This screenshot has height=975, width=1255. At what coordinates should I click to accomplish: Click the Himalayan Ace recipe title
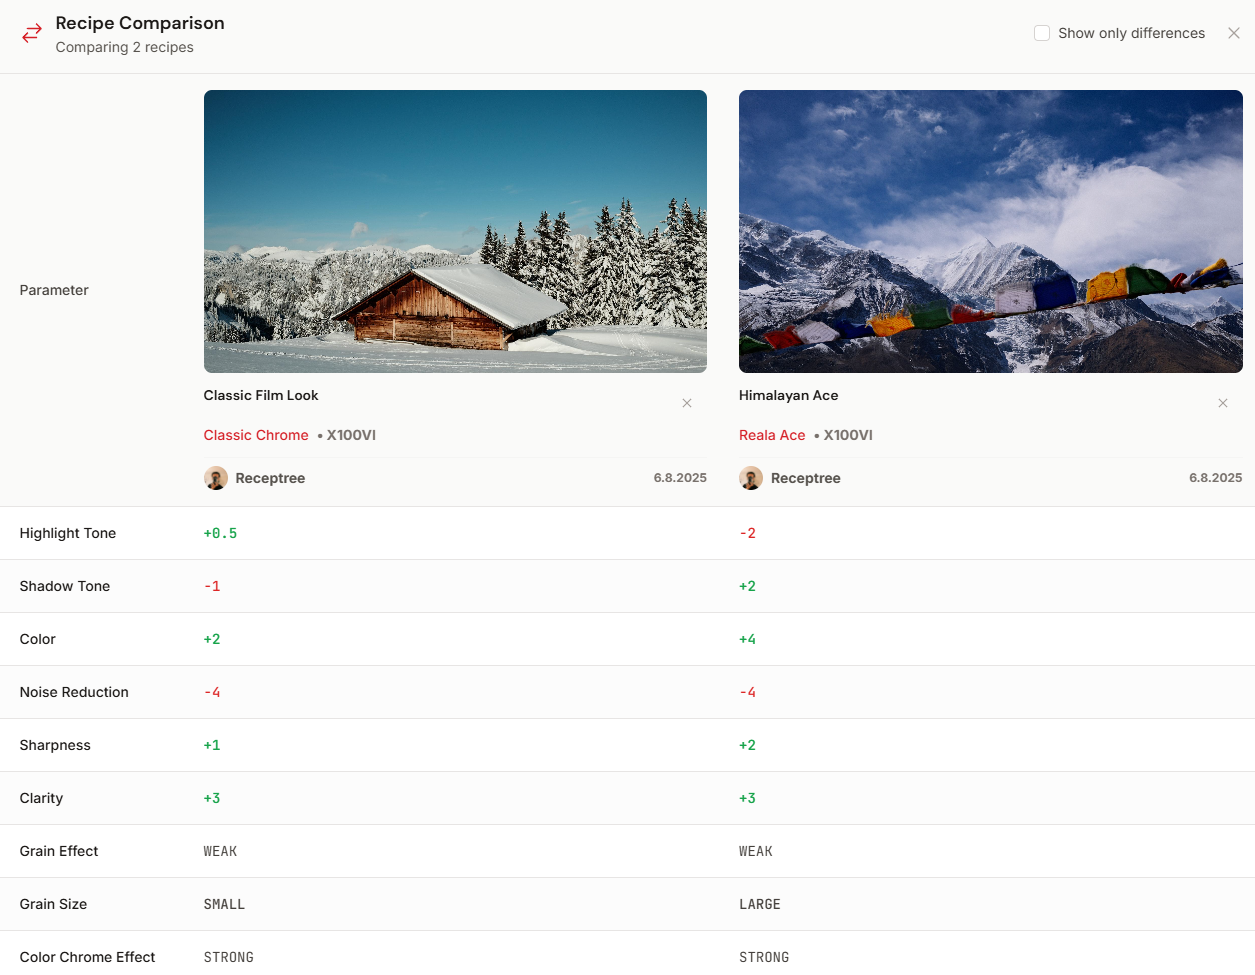pos(789,395)
